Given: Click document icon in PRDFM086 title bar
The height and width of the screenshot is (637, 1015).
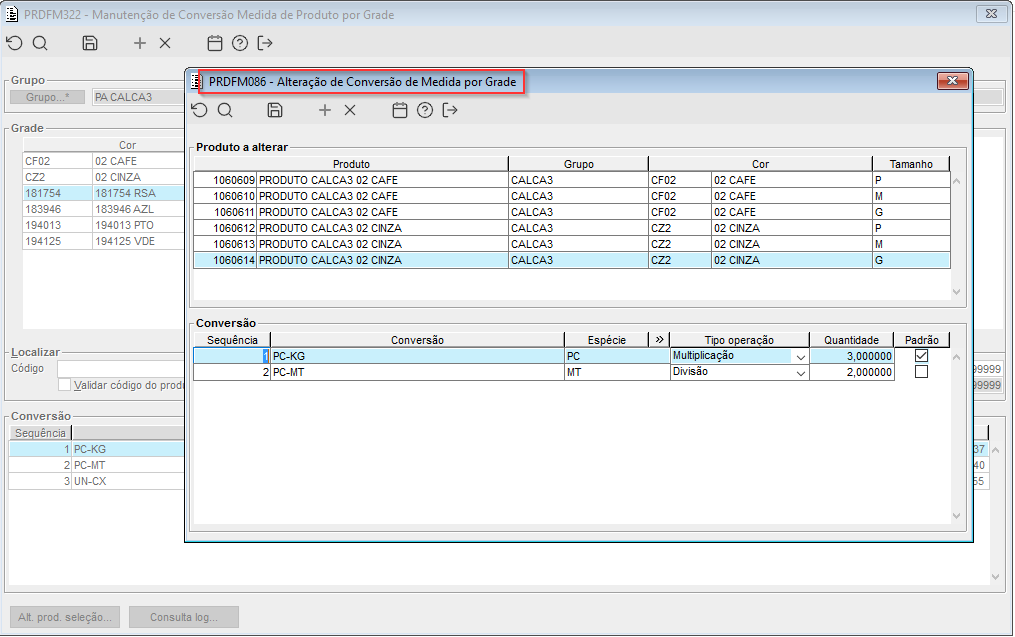Looking at the screenshot, I should point(196,82).
